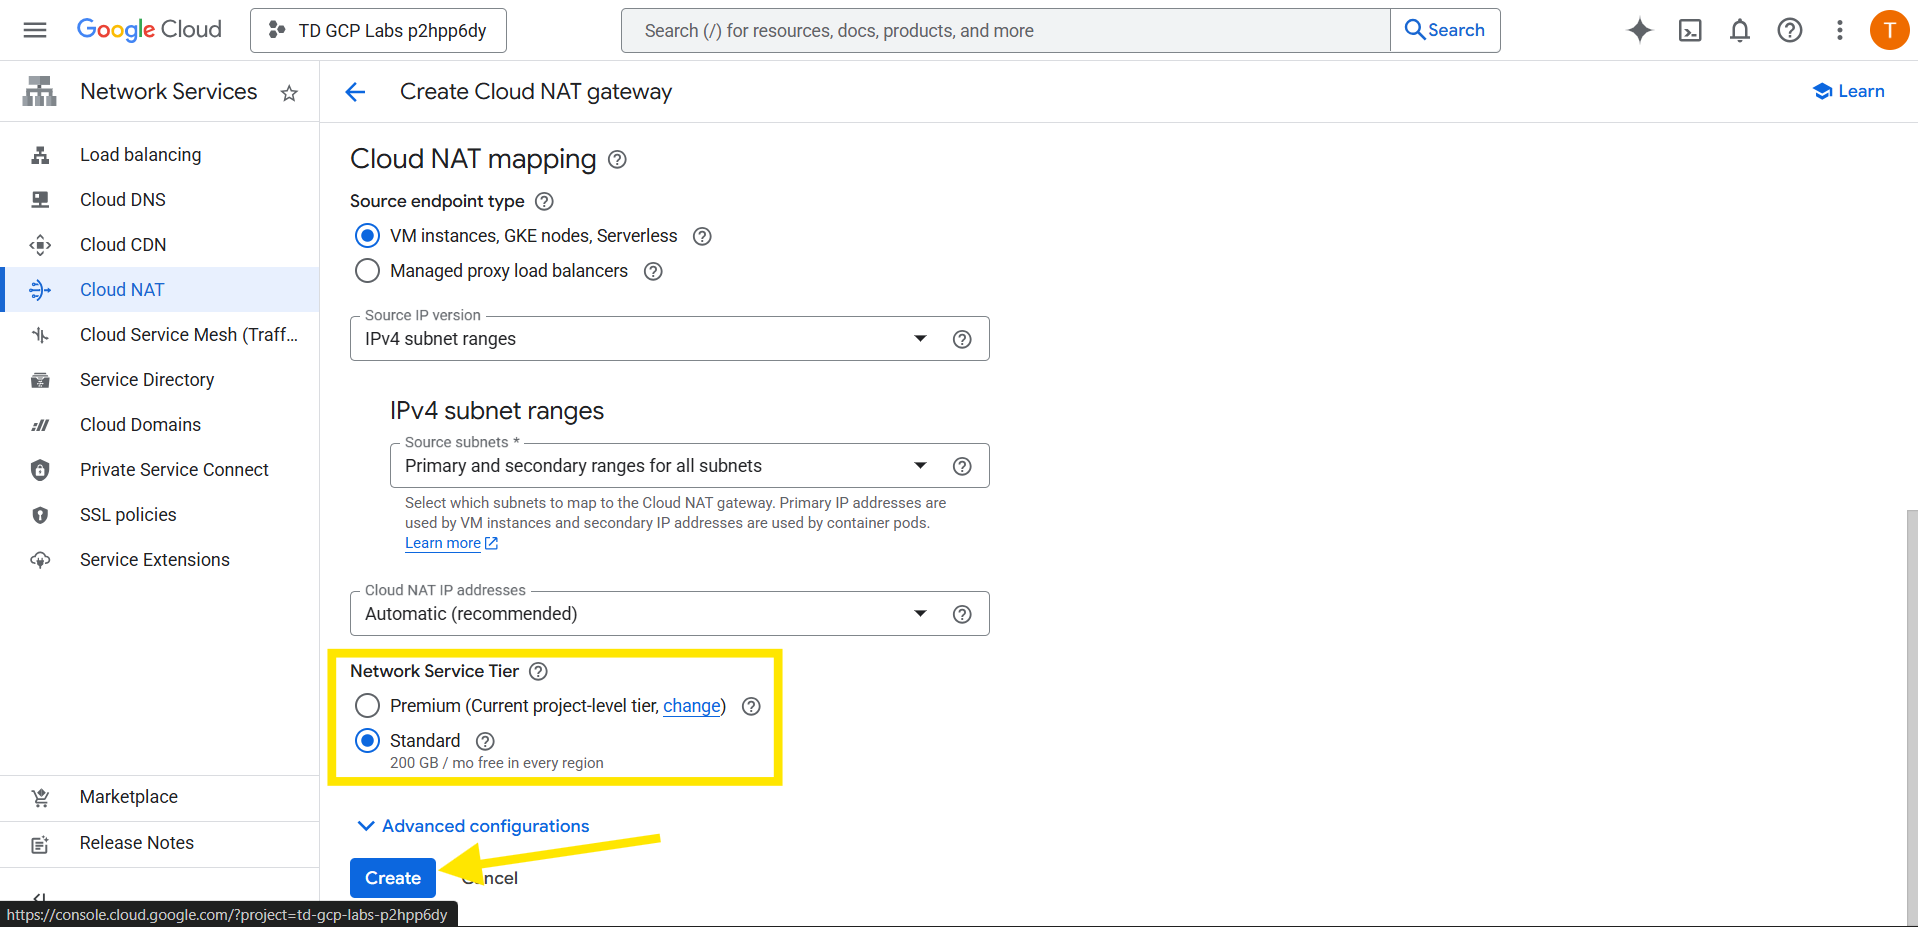
Task: Go to Load balancing in sidebar
Action: pos(140,155)
